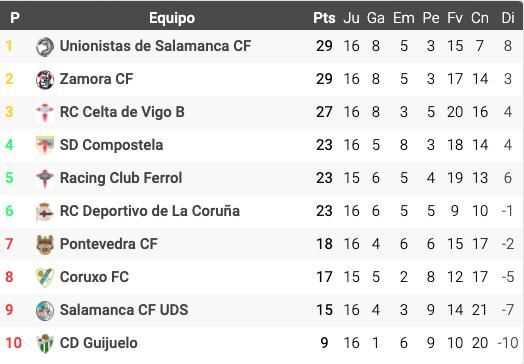The width and height of the screenshot is (524, 364).
Task: Click the Zamora CF team crest
Action: pyautogui.click(x=45, y=80)
